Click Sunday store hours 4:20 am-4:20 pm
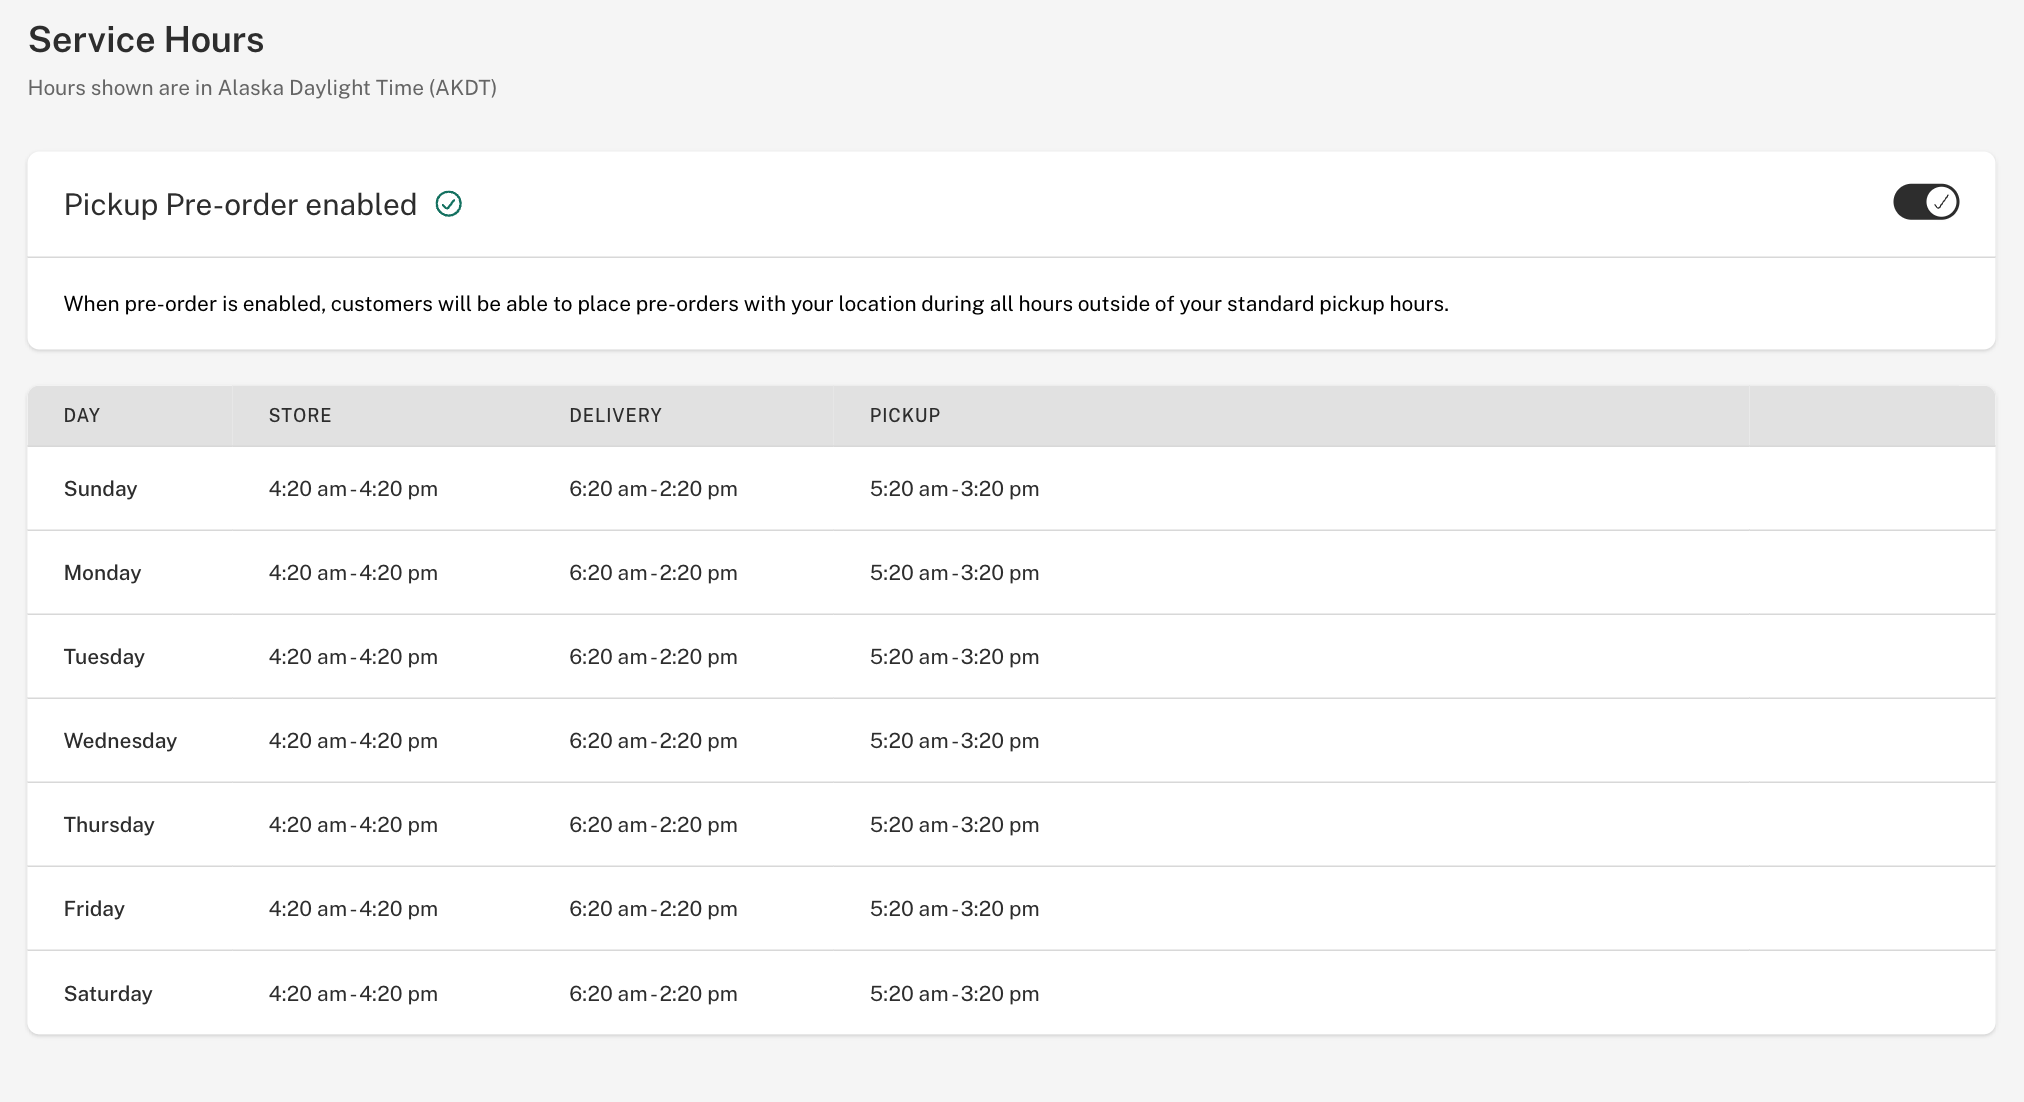Image resolution: width=2024 pixels, height=1102 pixels. click(x=353, y=489)
